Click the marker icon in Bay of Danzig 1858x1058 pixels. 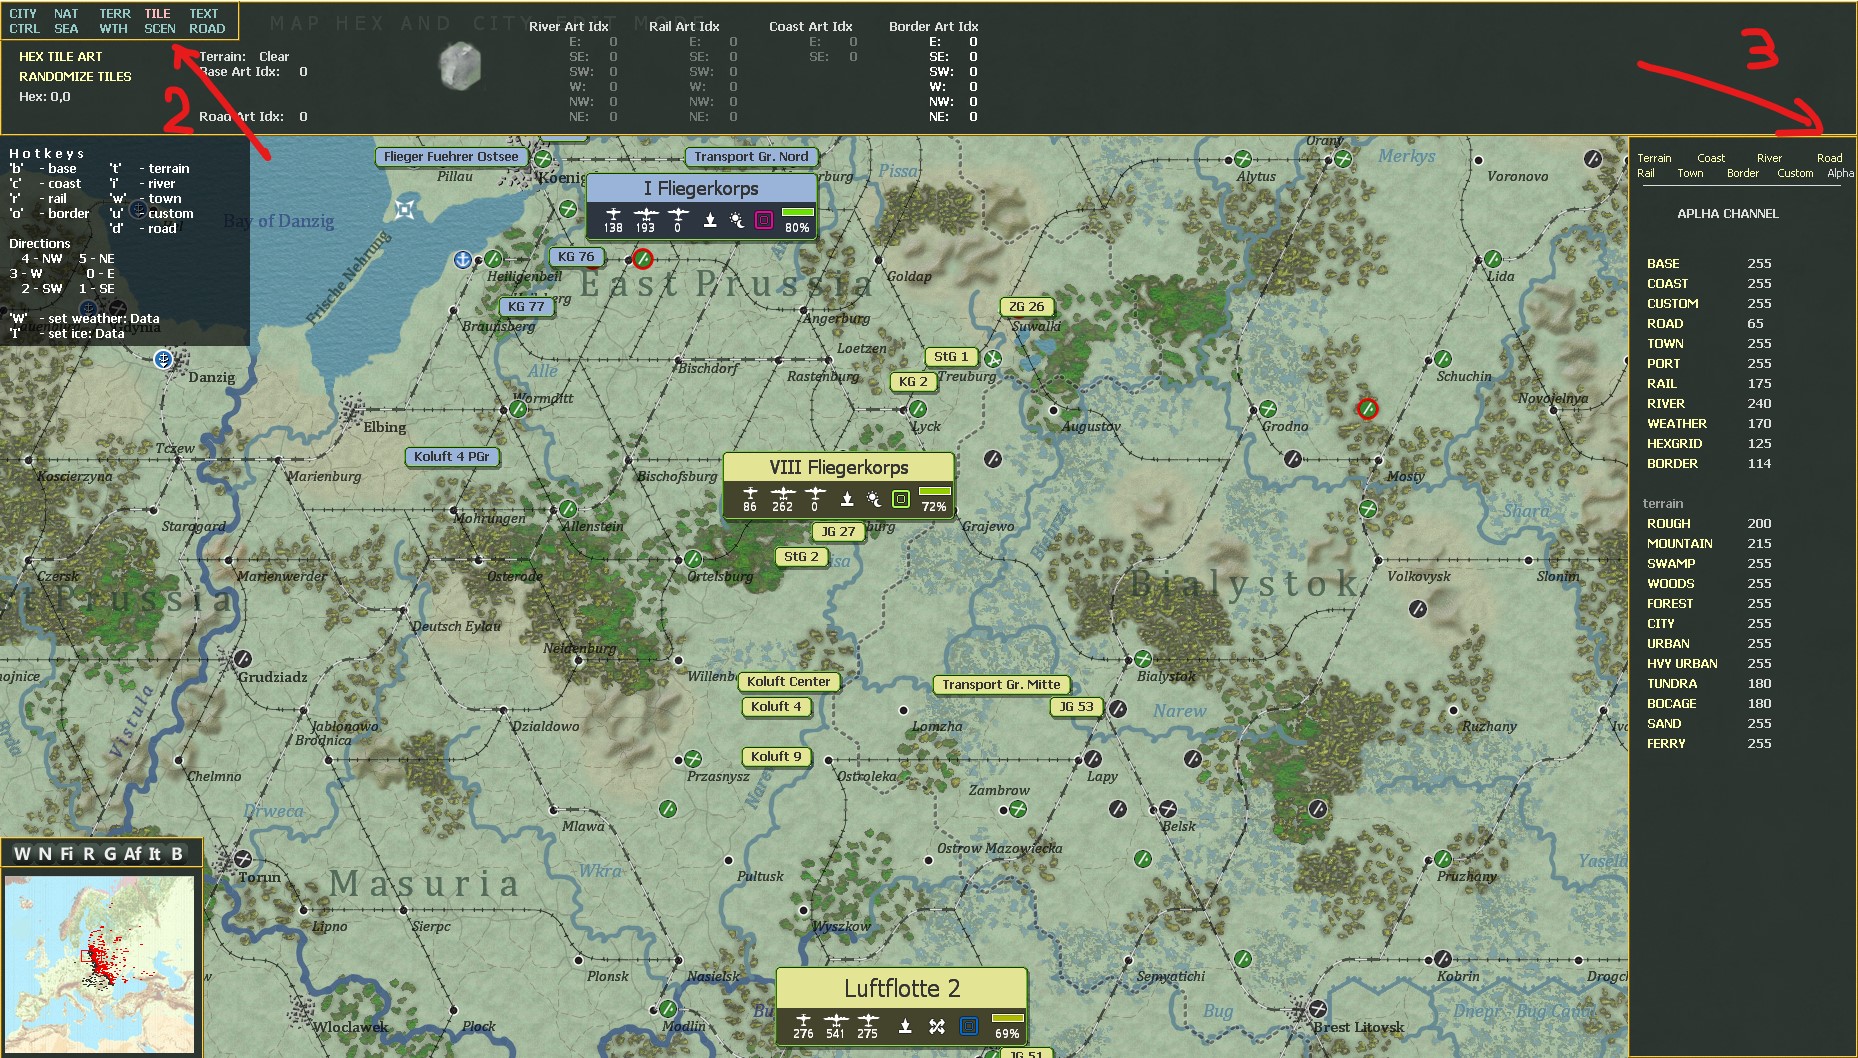[404, 209]
